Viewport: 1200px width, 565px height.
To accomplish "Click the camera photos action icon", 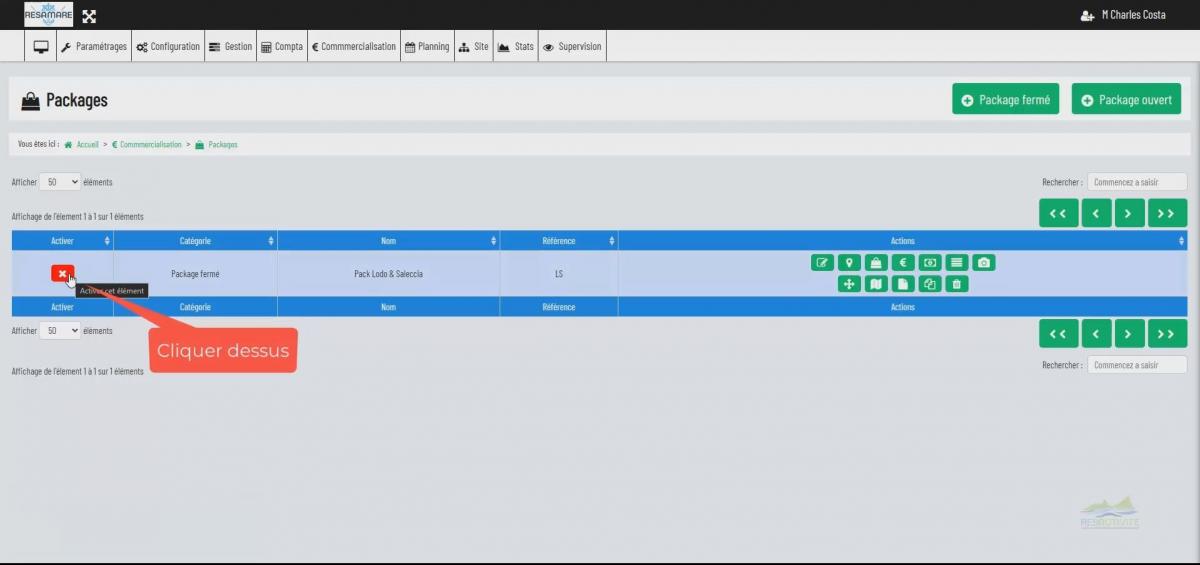I will [984, 263].
